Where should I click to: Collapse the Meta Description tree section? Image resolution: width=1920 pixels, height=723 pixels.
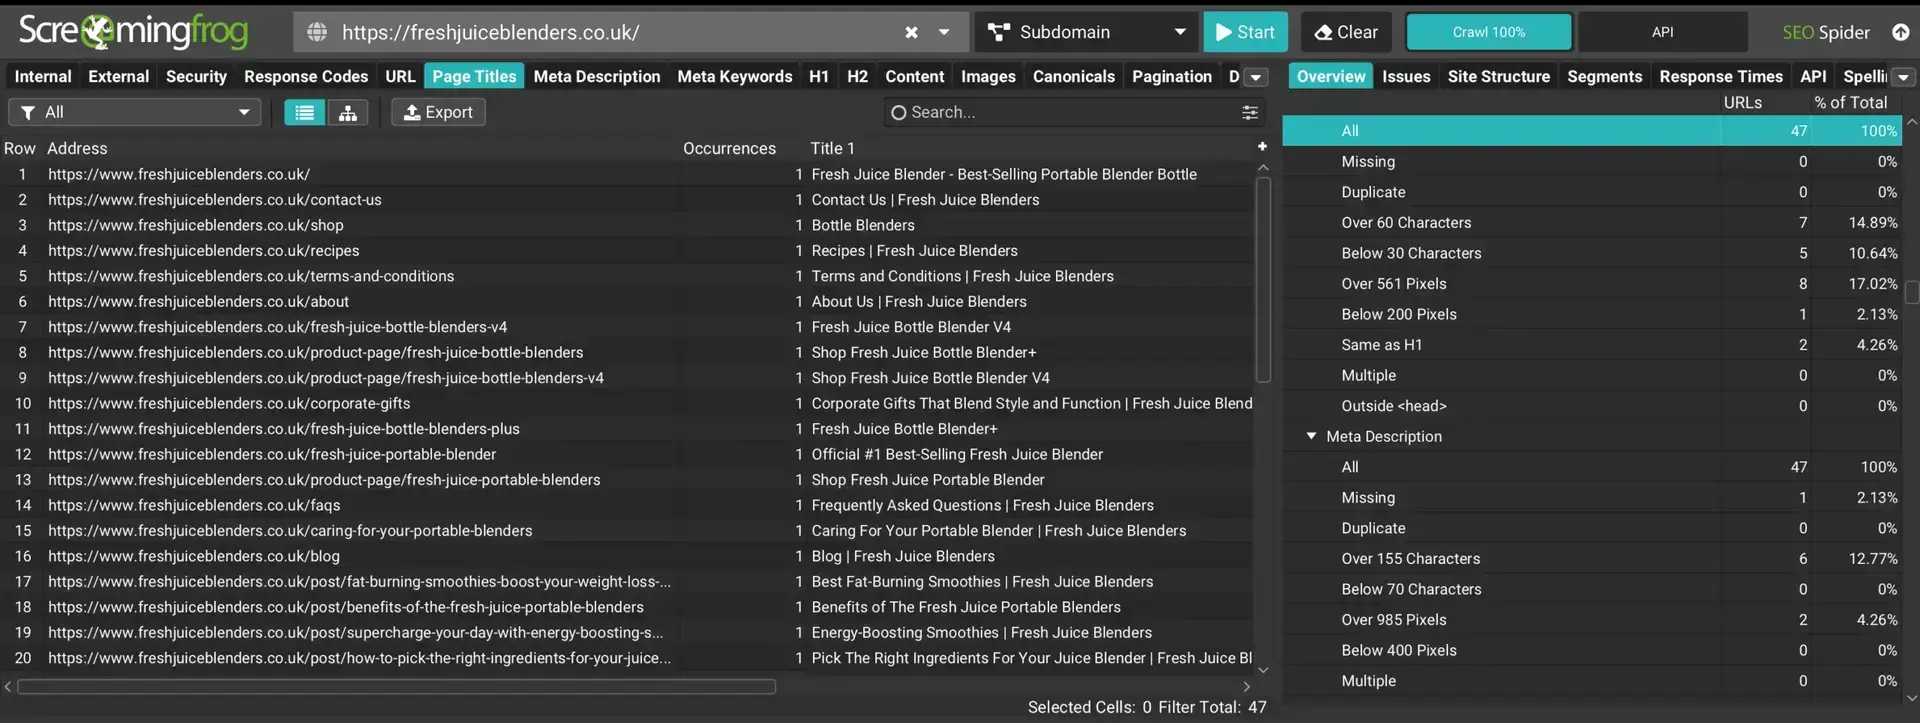(x=1311, y=436)
